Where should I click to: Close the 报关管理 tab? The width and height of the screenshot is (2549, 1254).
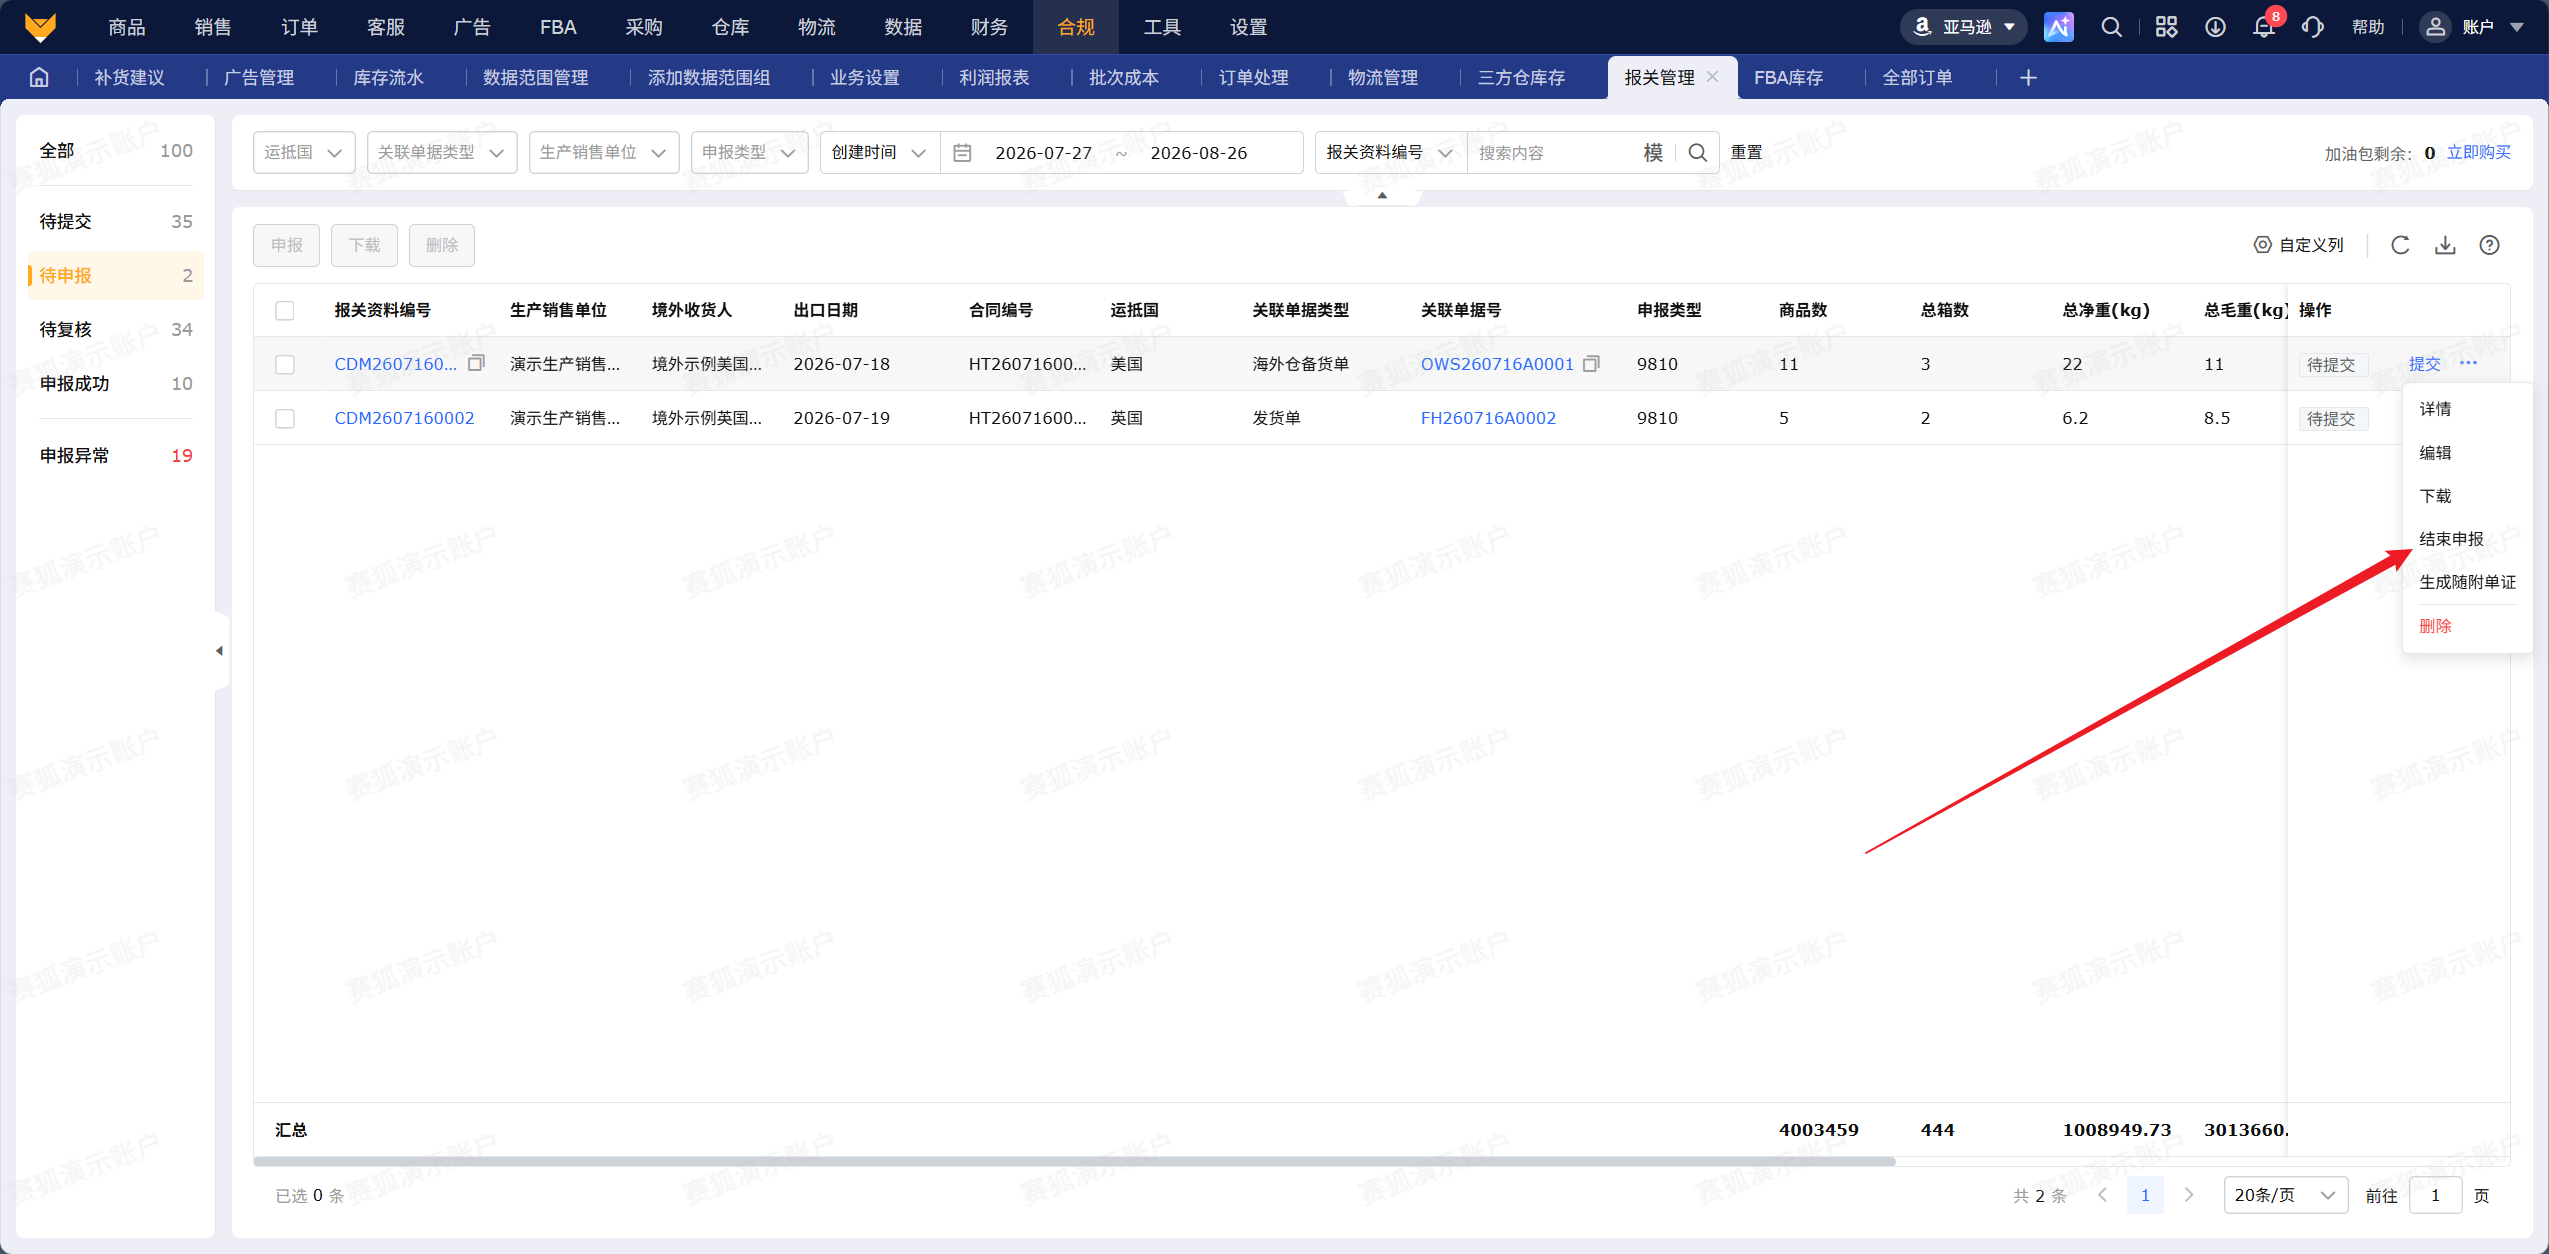1713,76
